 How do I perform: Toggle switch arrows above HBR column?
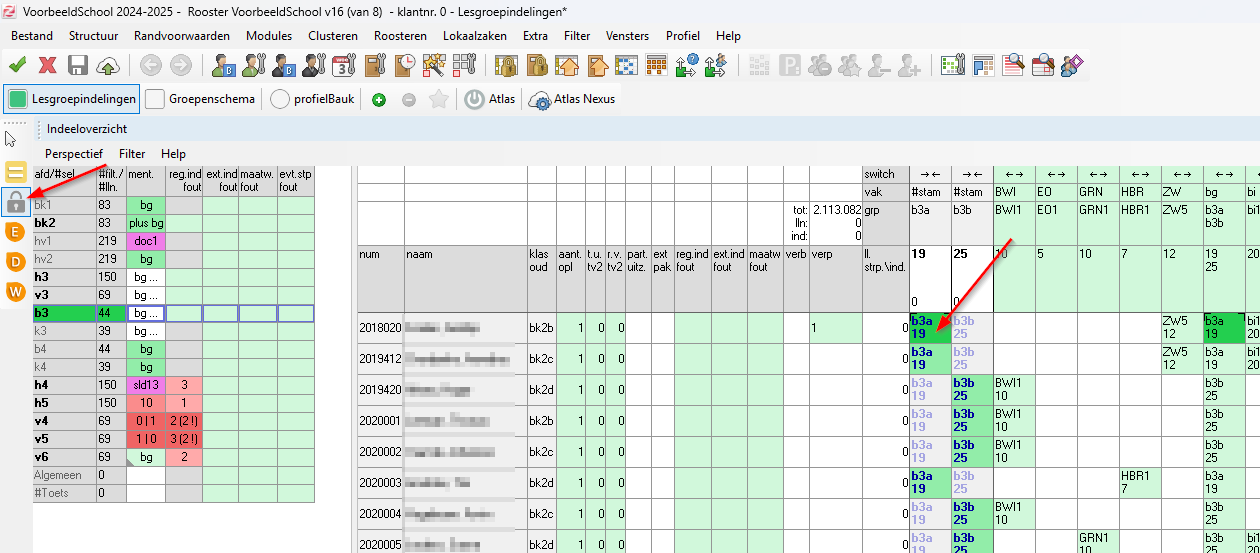tap(1140, 174)
